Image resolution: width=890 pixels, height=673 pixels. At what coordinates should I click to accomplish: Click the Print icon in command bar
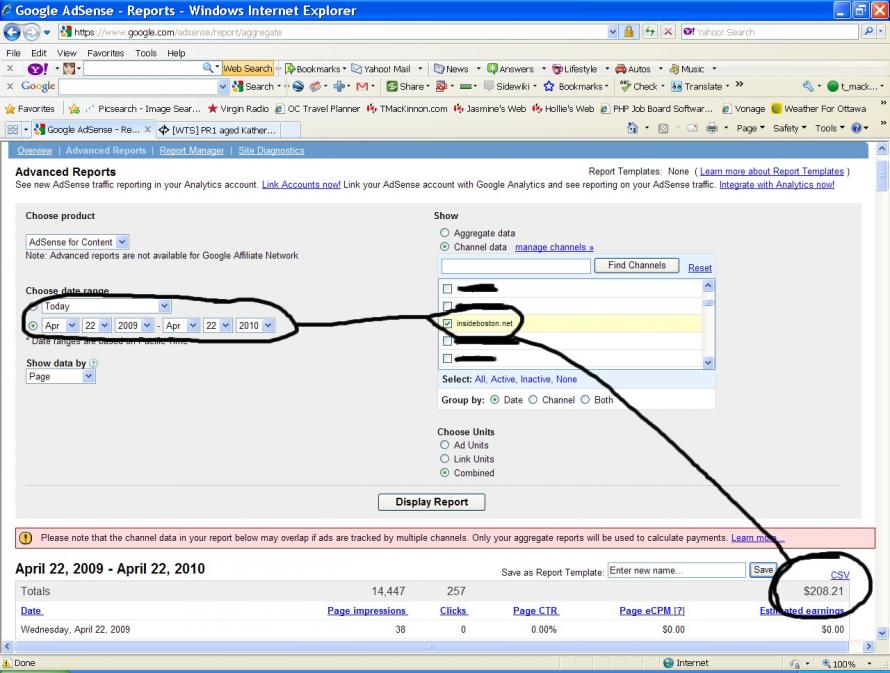(x=712, y=129)
